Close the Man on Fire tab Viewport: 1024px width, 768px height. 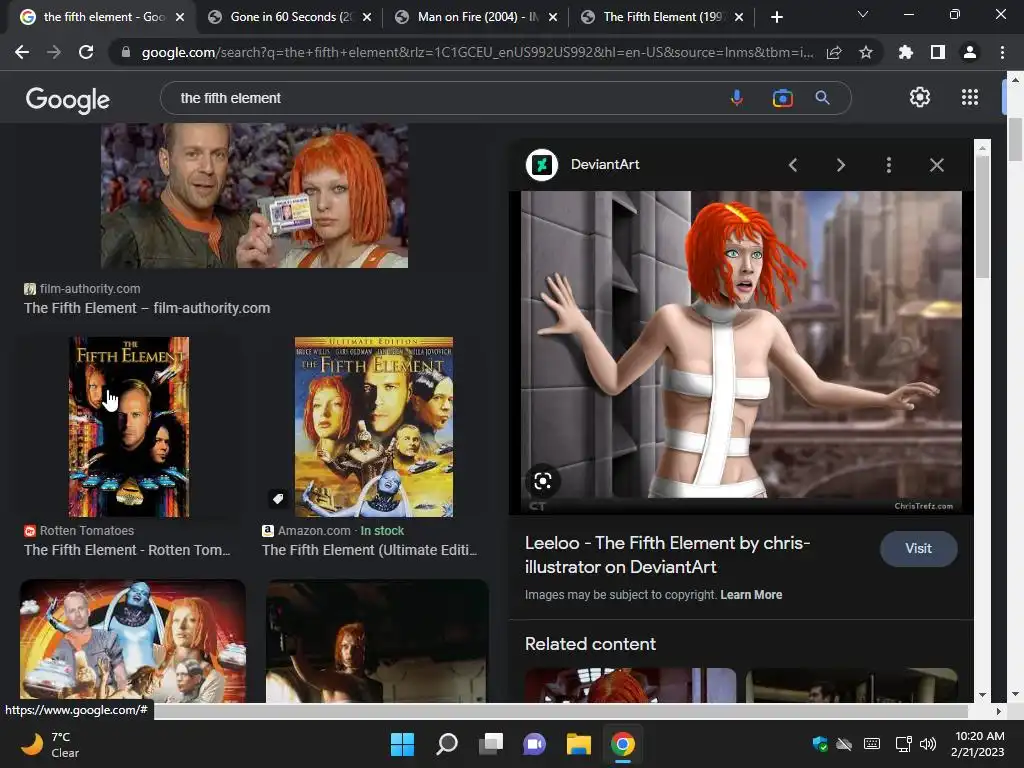pyautogui.click(x=553, y=17)
